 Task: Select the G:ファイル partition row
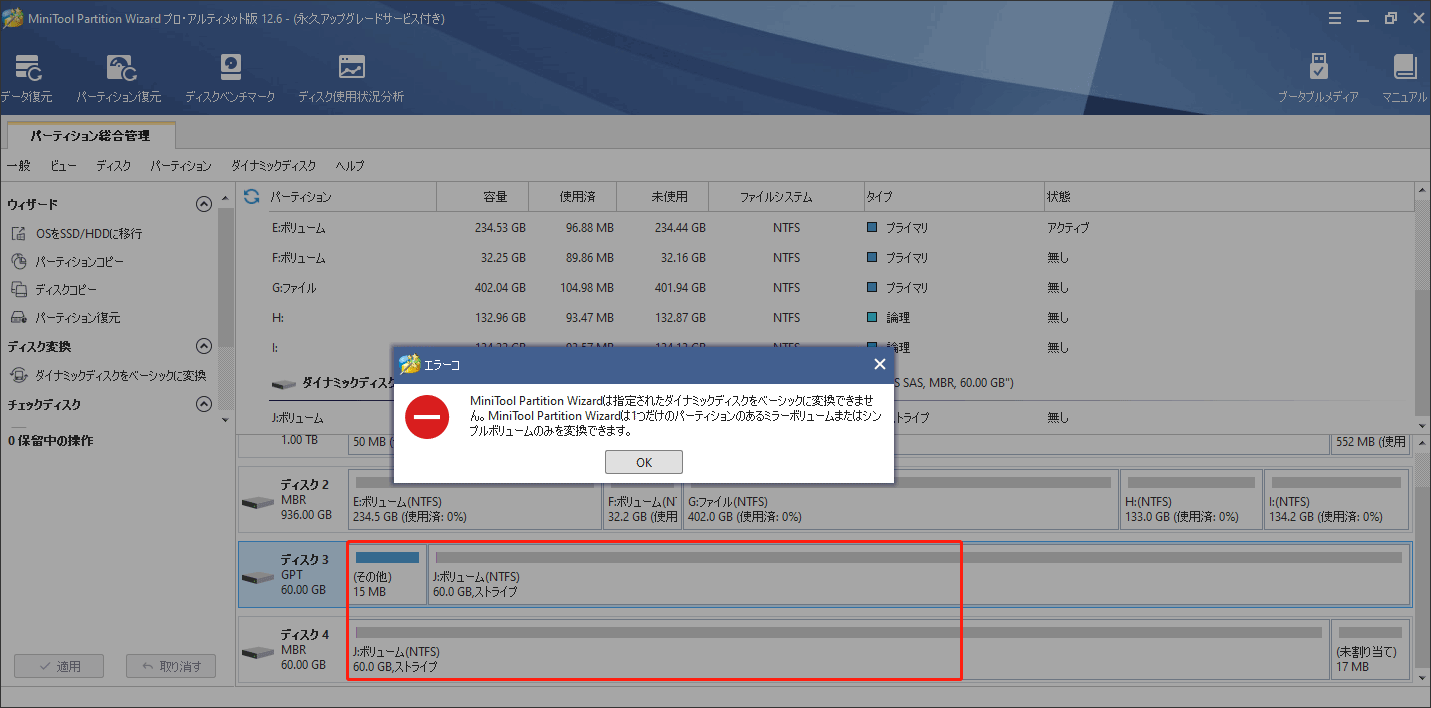pos(294,288)
